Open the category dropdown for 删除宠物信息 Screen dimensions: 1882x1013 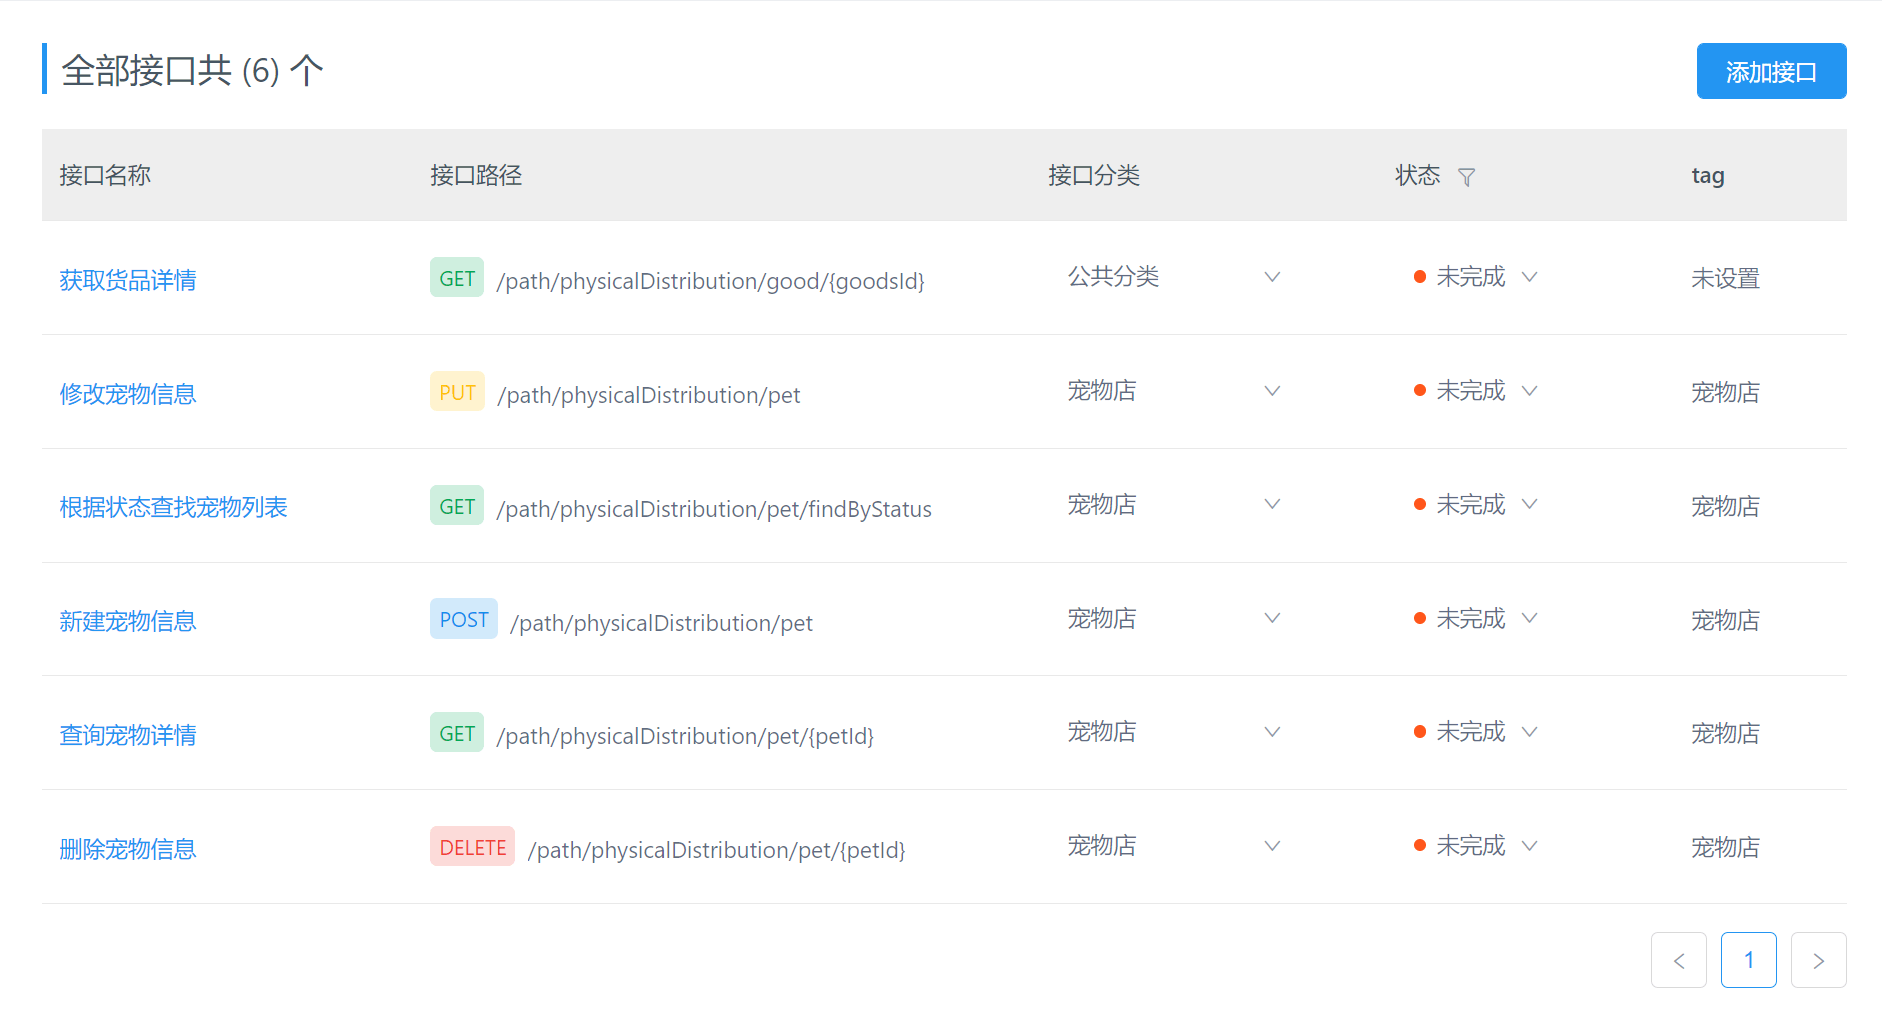[1271, 845]
